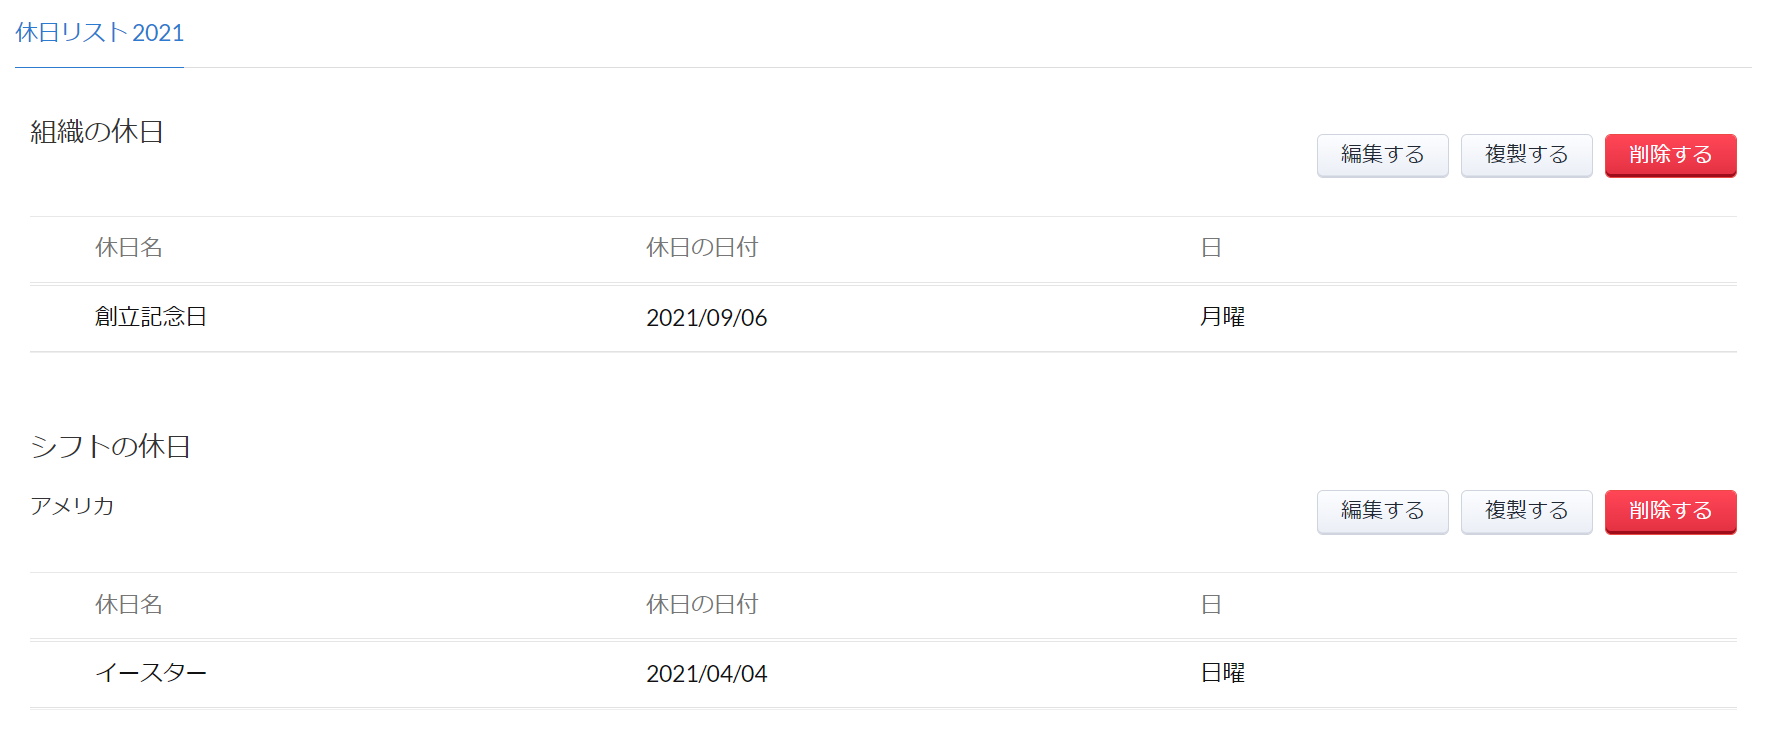Image resolution: width=1783 pixels, height=729 pixels.
Task: Click the 休日名 column header in アメリカ table
Action: tap(128, 604)
